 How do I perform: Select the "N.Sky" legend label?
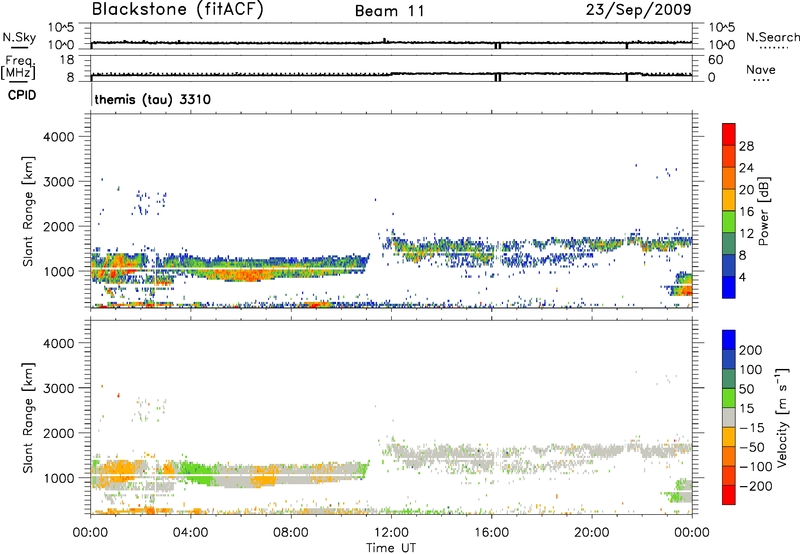(x=19, y=38)
